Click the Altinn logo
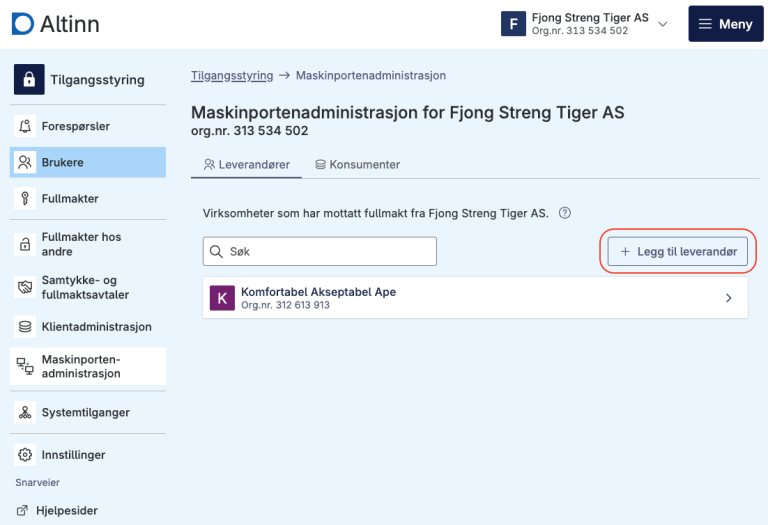Image resolution: width=768 pixels, height=525 pixels. click(x=55, y=24)
